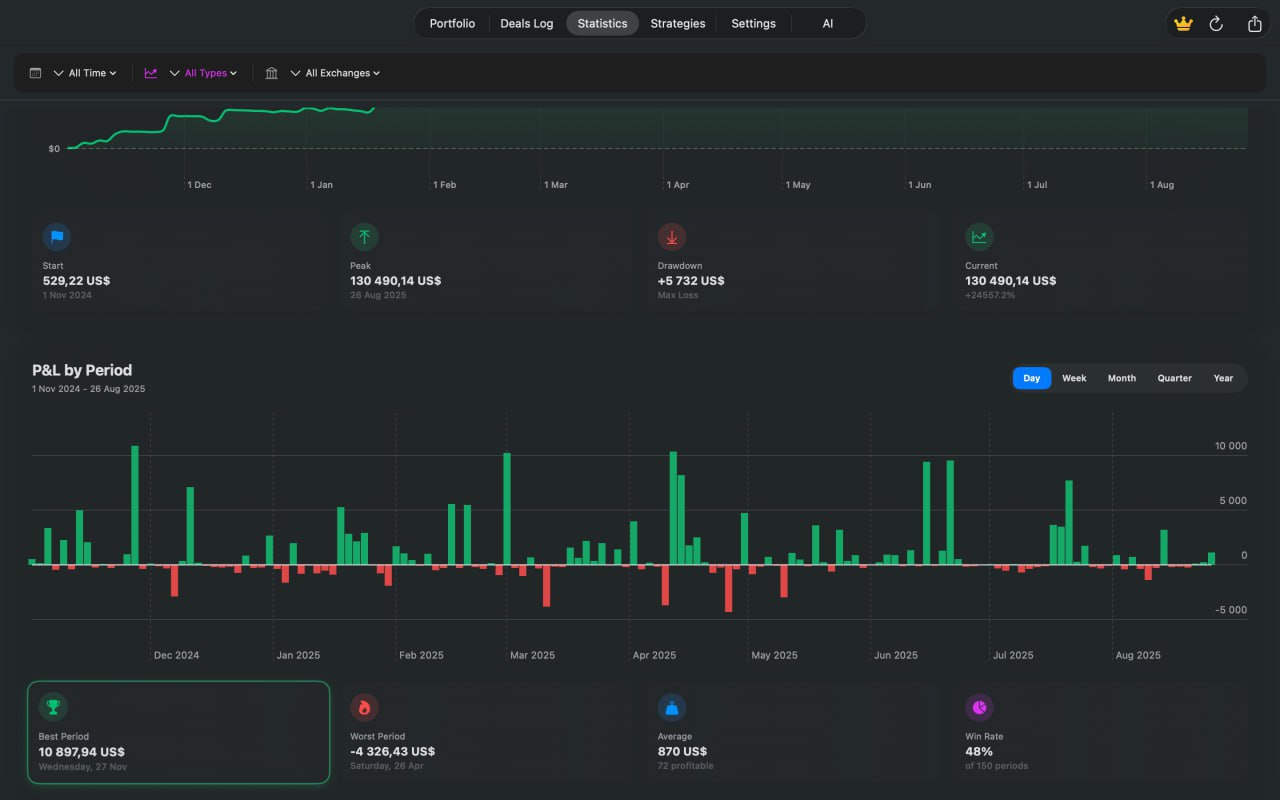Open the AI section
Viewport: 1280px width, 800px height.
click(827, 23)
